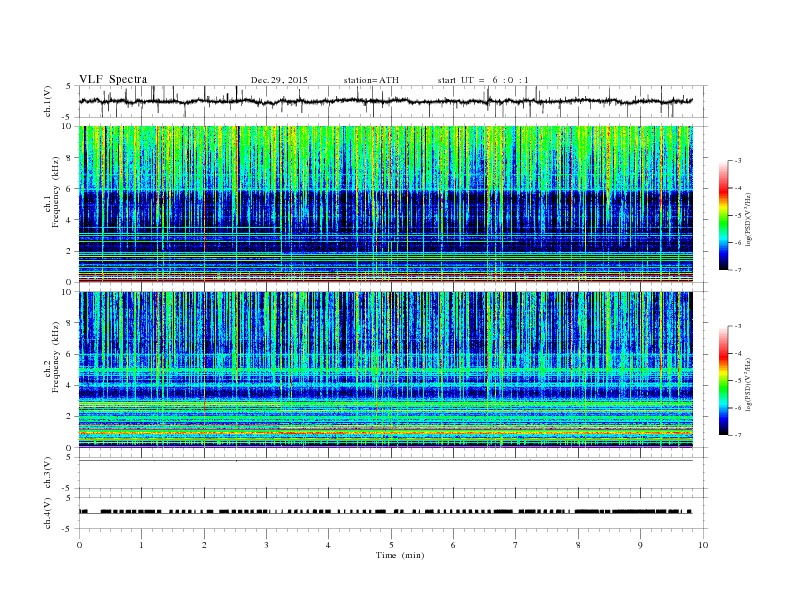Click the color scale bar beside ch.2 spectrogram
Screen dimensions: 792x612
click(723, 380)
